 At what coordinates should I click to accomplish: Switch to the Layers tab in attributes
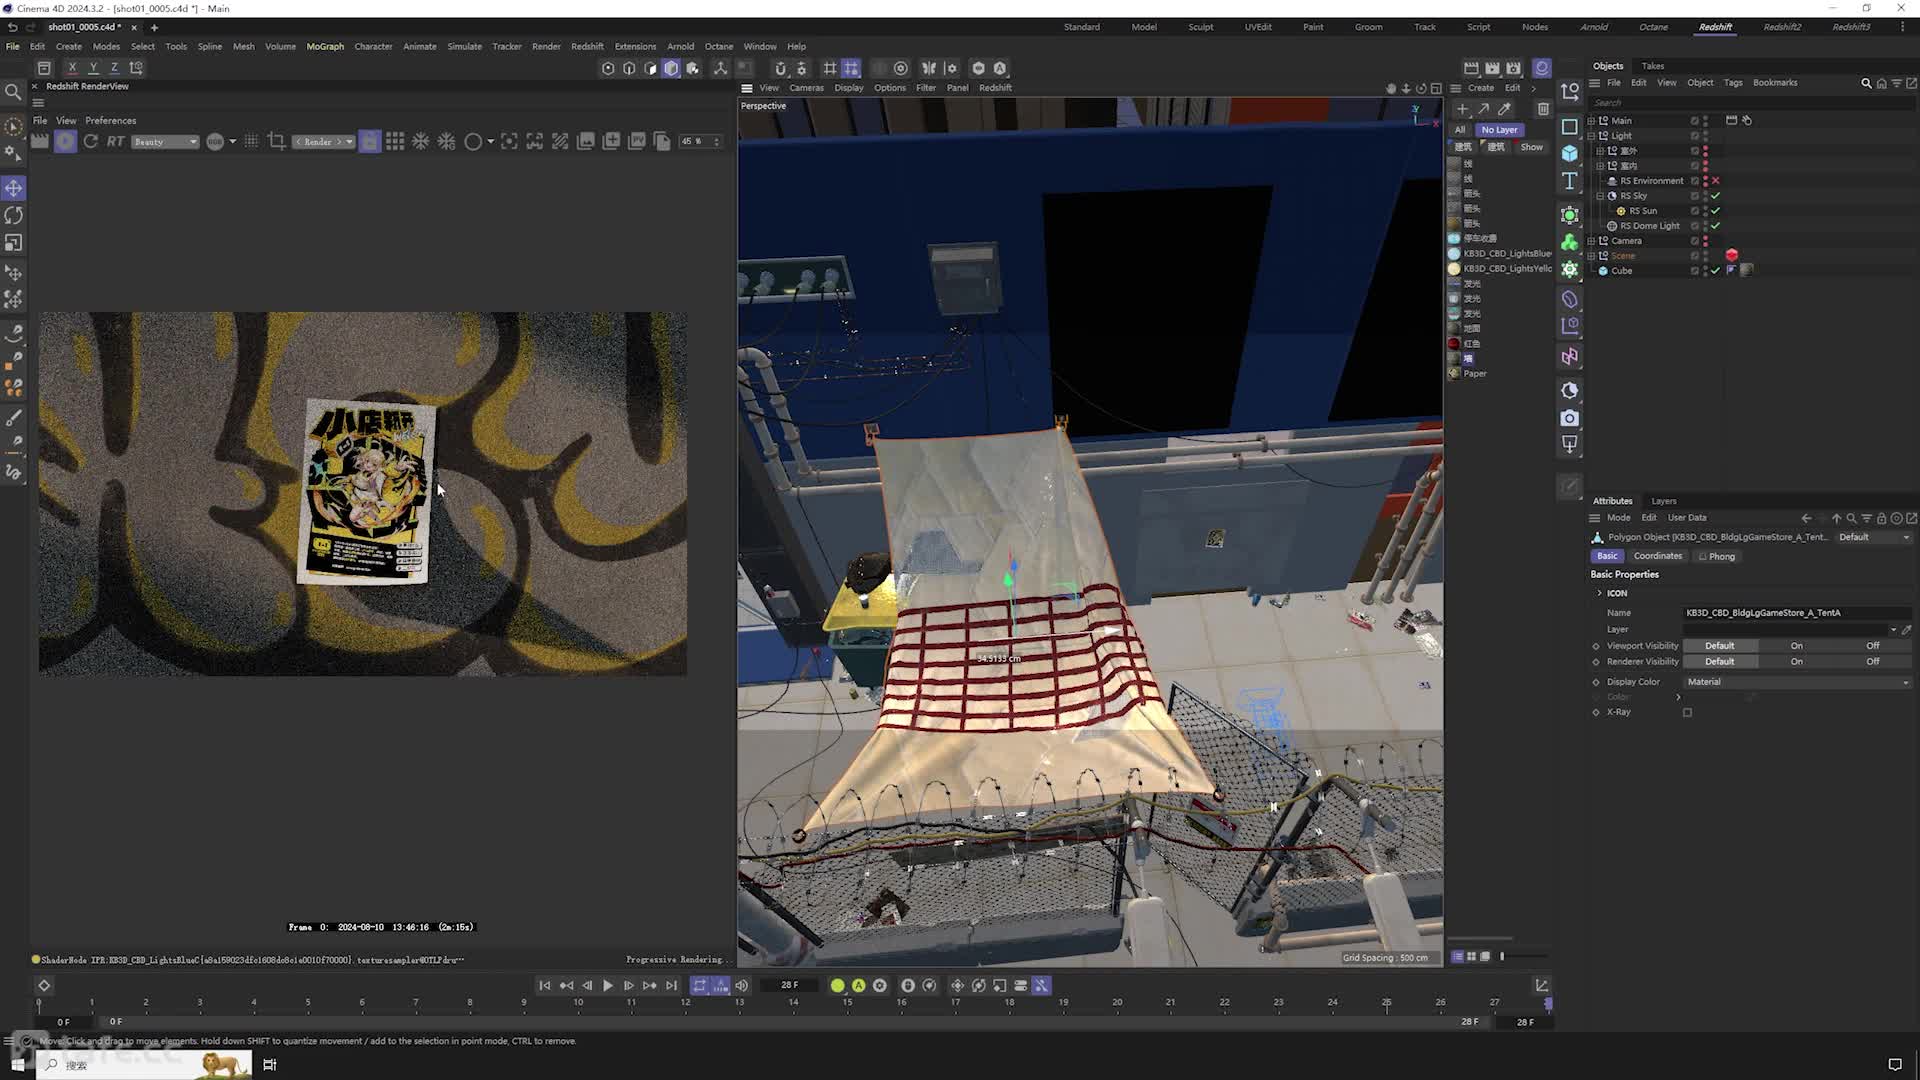click(1664, 501)
